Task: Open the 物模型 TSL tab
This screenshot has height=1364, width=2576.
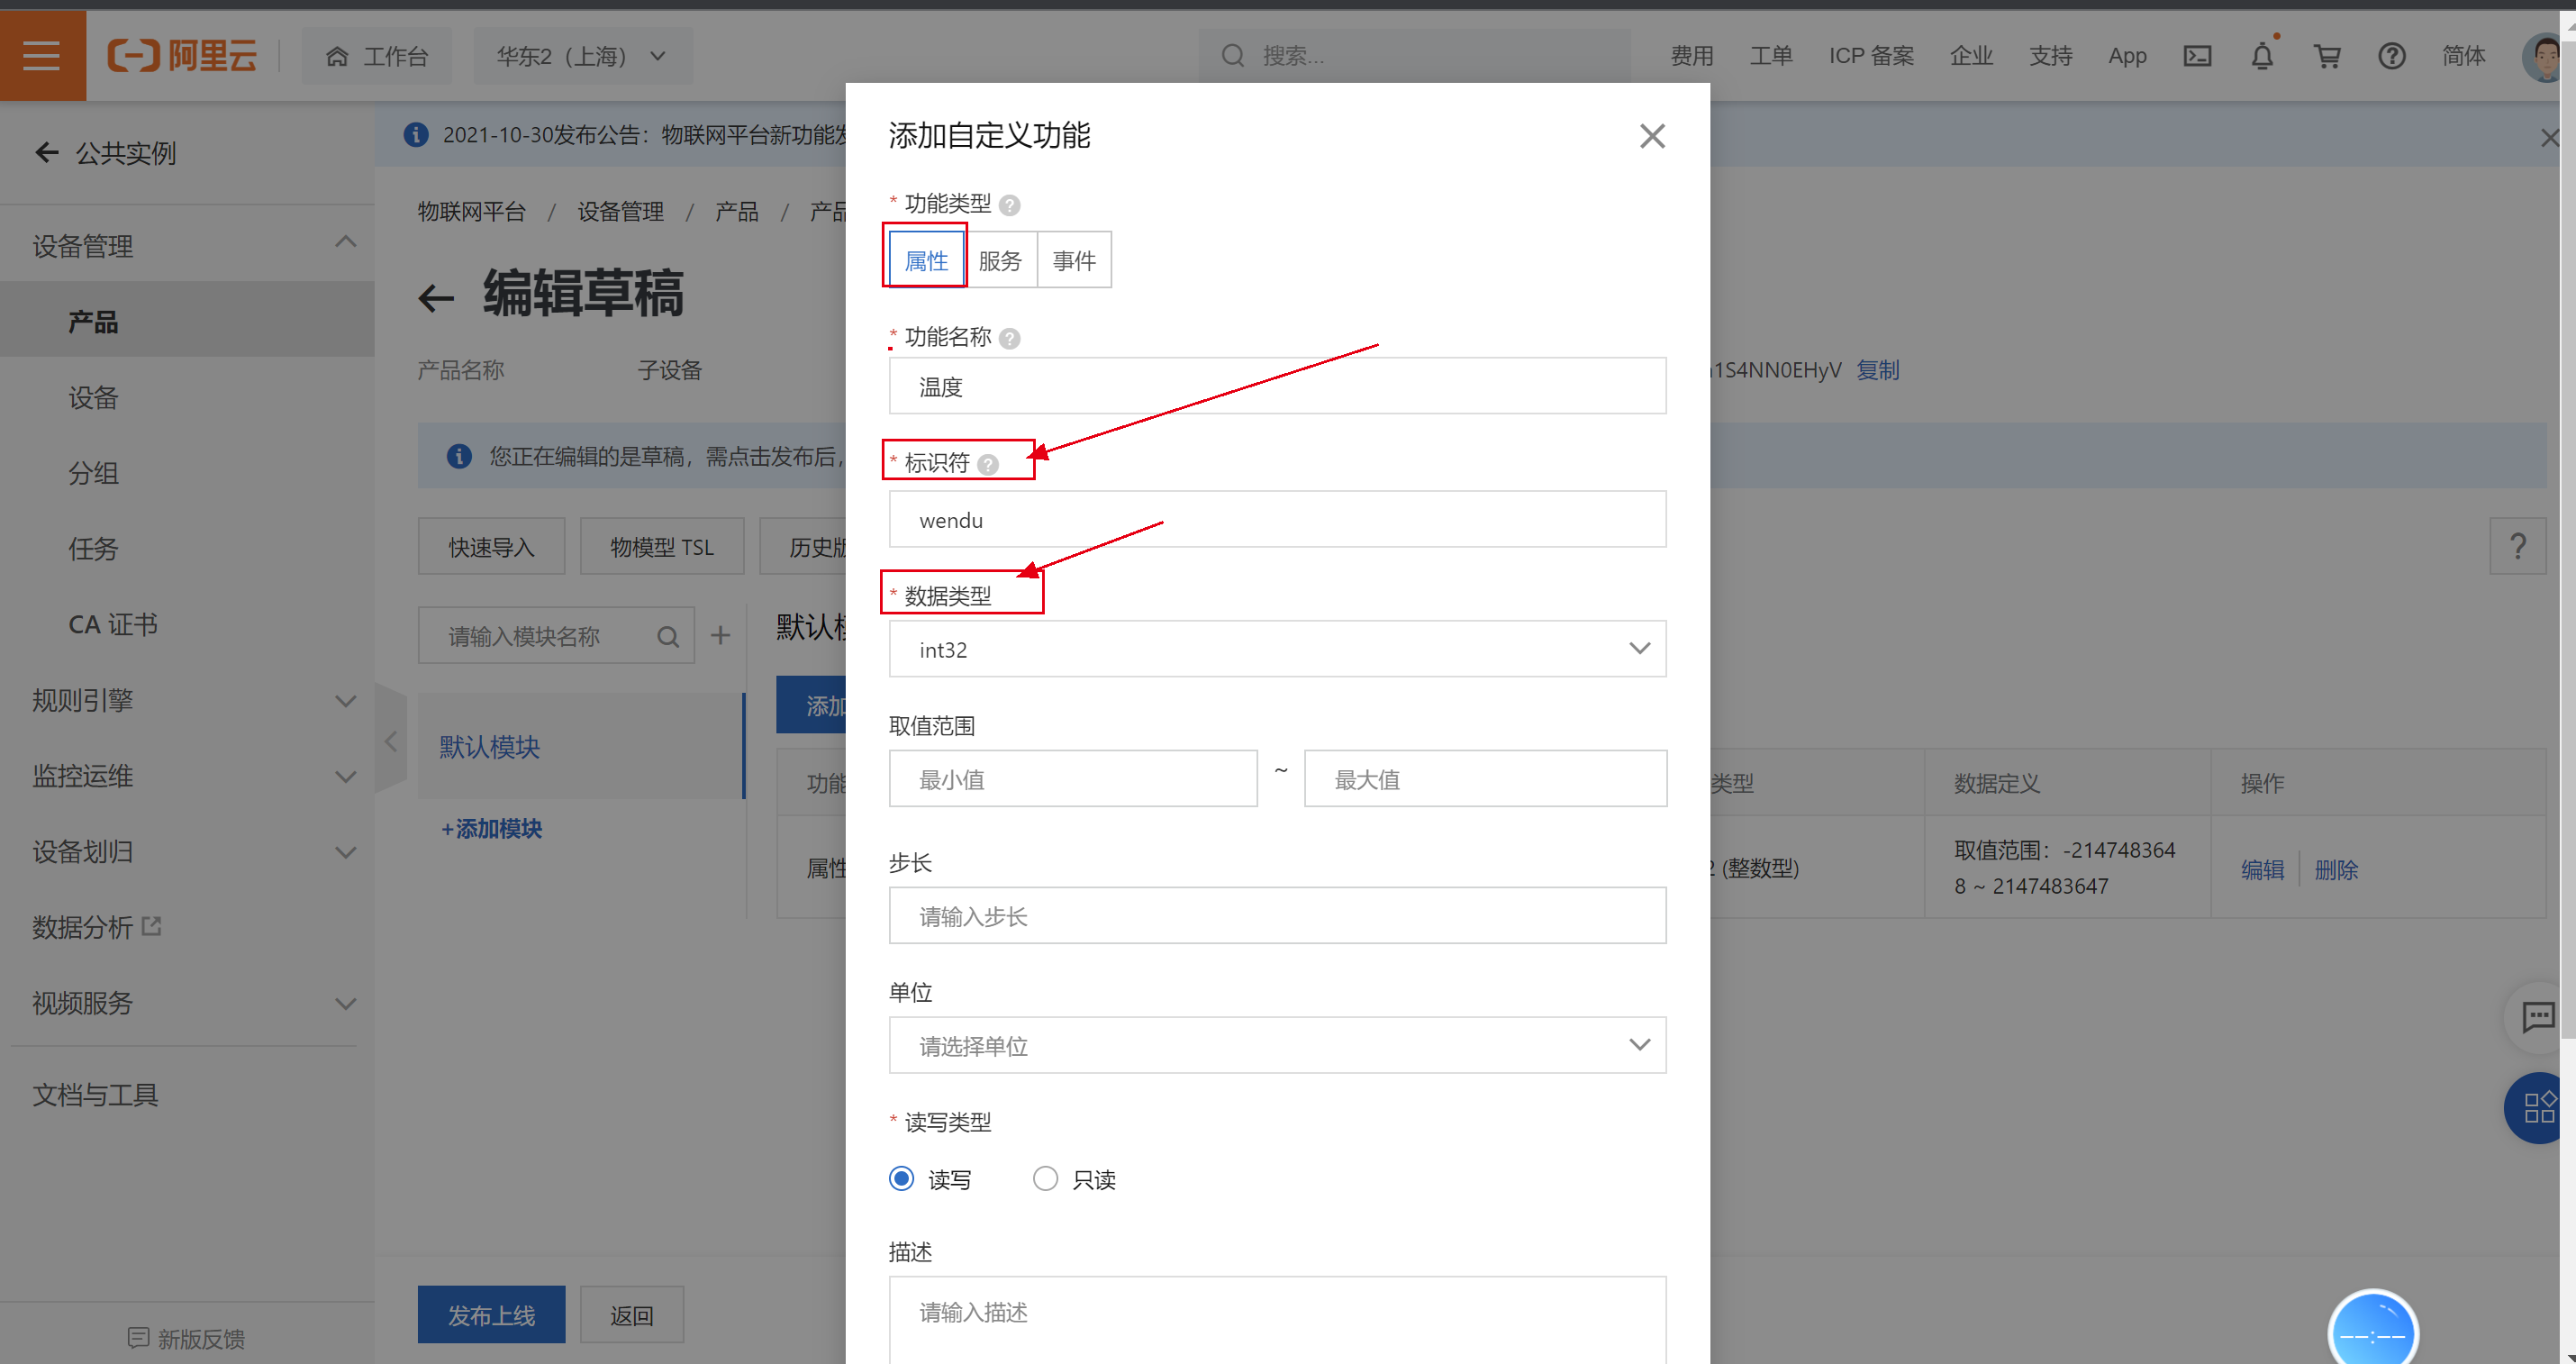Action: [661, 547]
